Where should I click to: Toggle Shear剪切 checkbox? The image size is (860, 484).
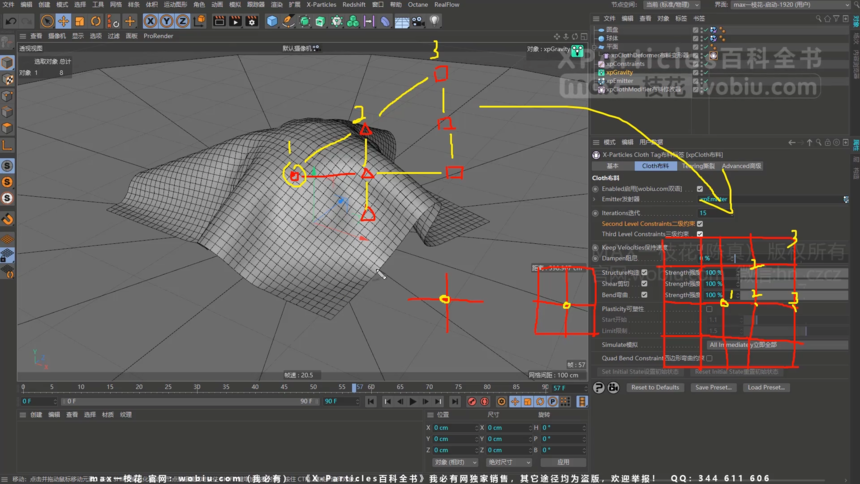pos(644,284)
